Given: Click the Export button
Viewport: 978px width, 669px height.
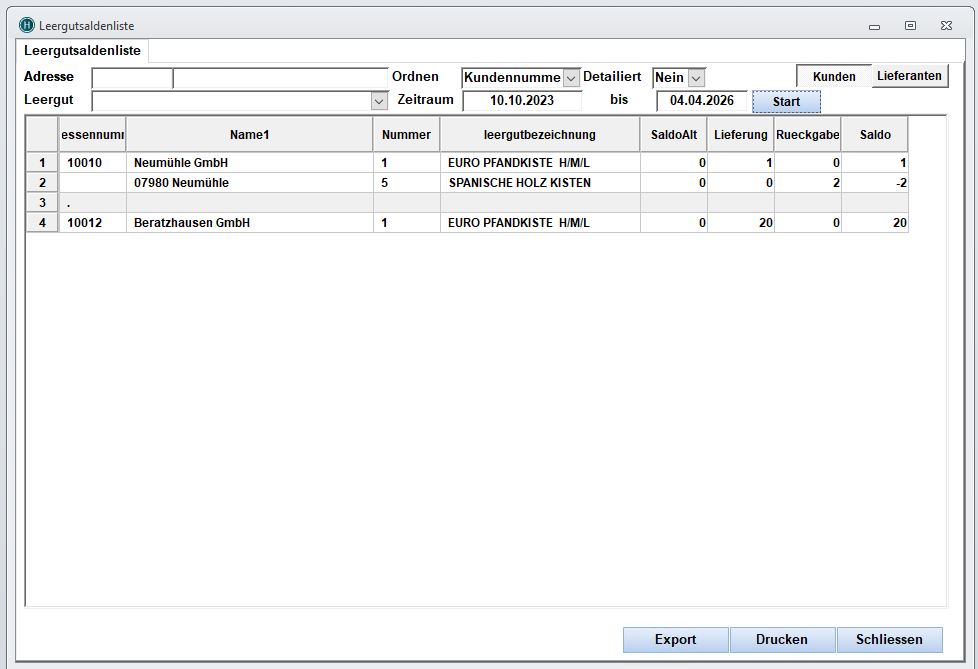Looking at the screenshot, I should pos(675,640).
